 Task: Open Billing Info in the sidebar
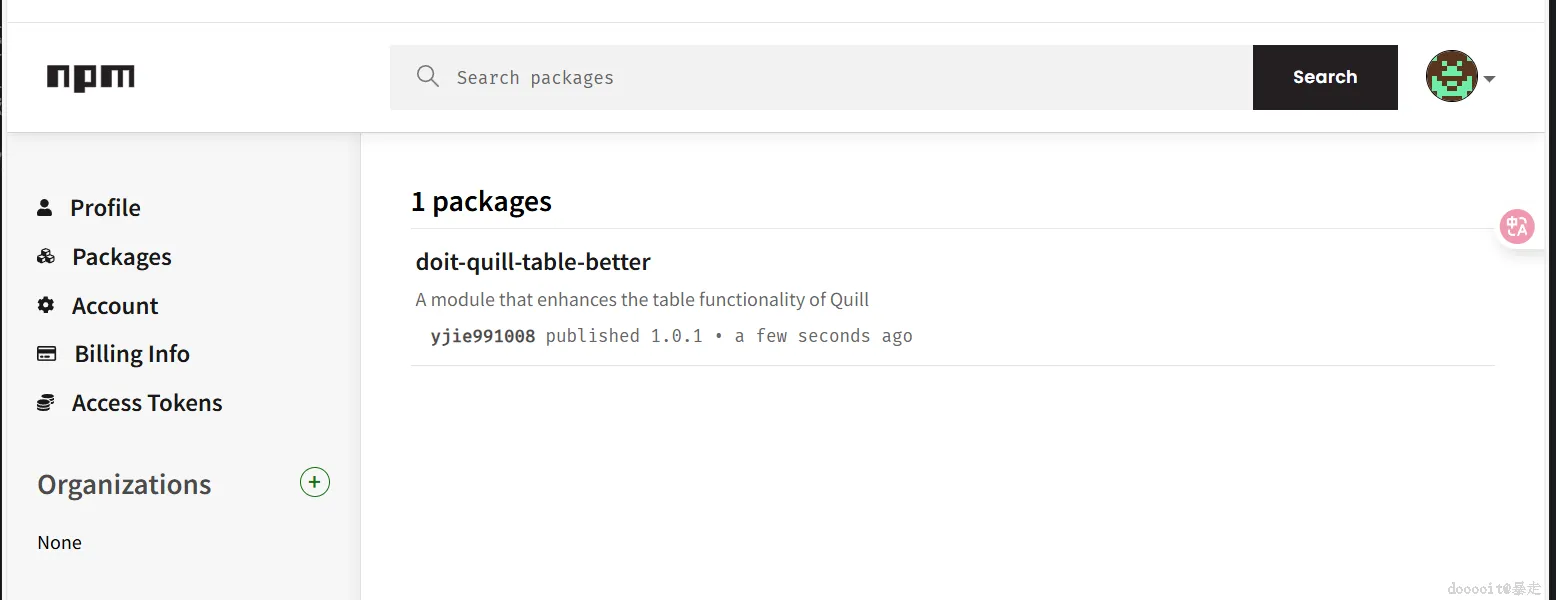pos(132,354)
